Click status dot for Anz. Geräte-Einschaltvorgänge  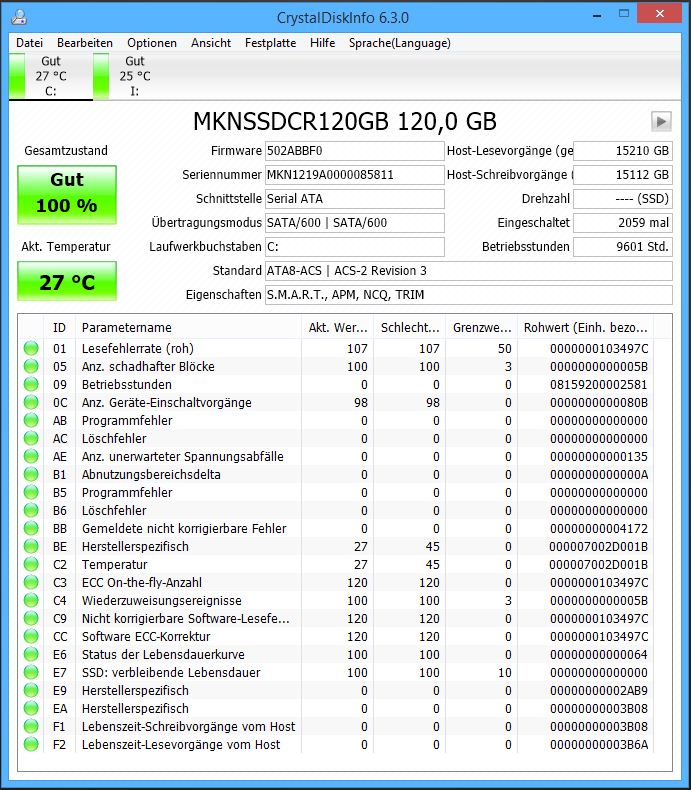click(x=31, y=403)
